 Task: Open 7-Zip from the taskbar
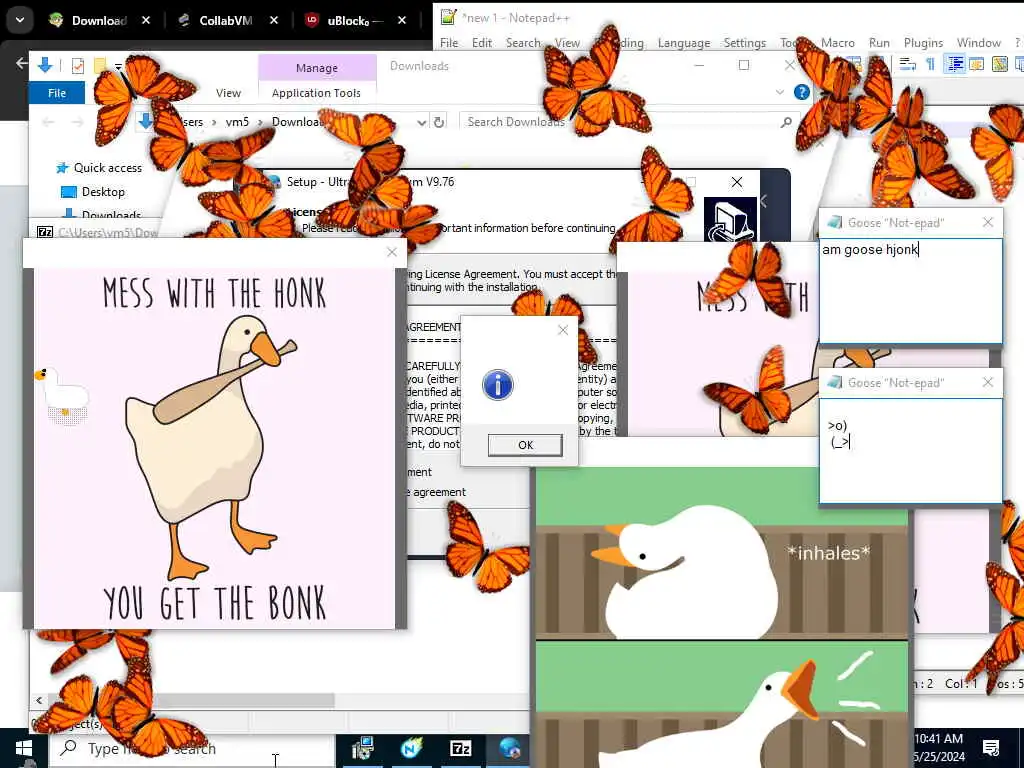pos(461,748)
